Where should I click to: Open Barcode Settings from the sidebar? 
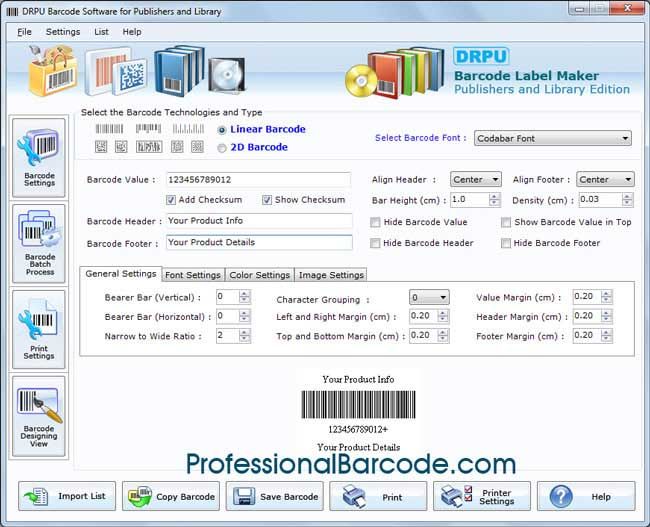(39, 158)
